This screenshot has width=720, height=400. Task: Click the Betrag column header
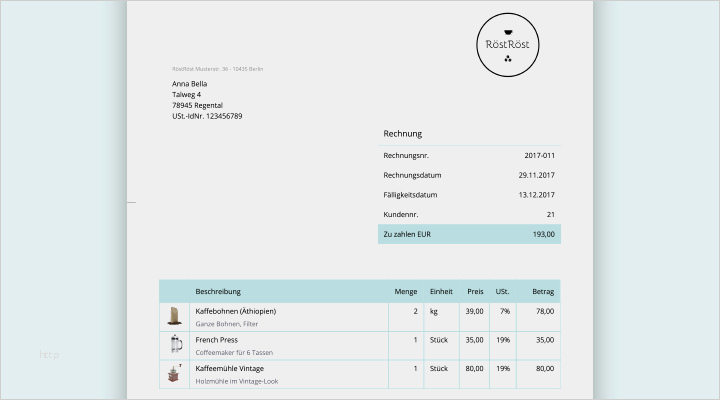(x=543, y=291)
